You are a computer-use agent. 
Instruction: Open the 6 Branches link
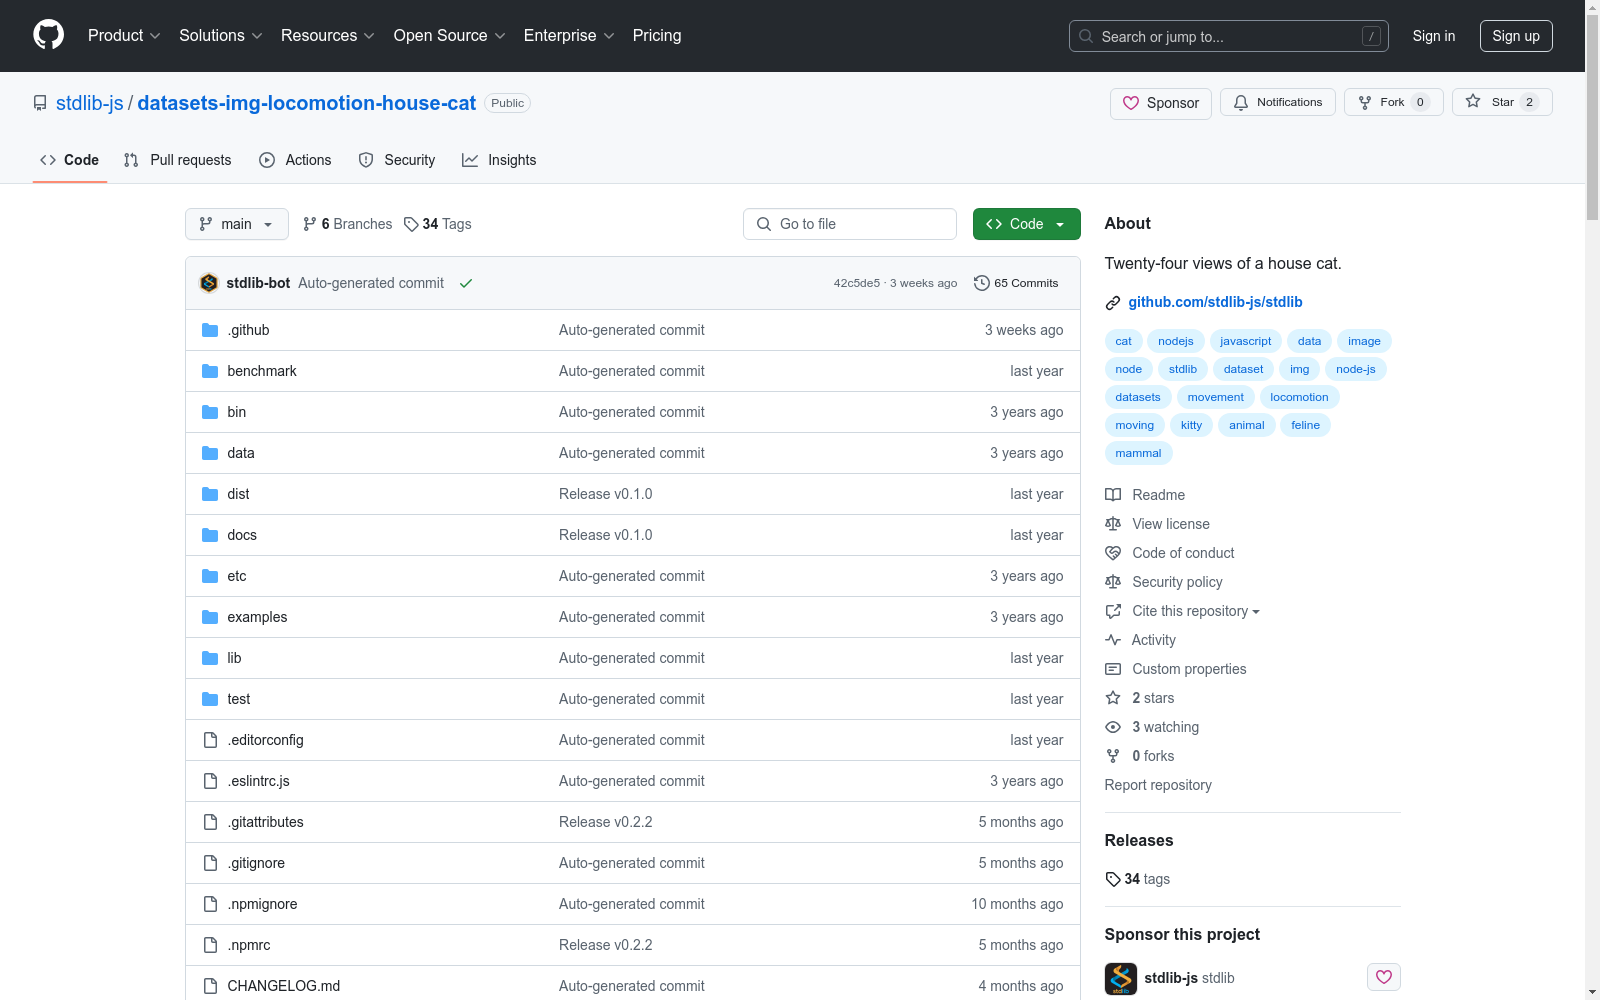[348, 224]
